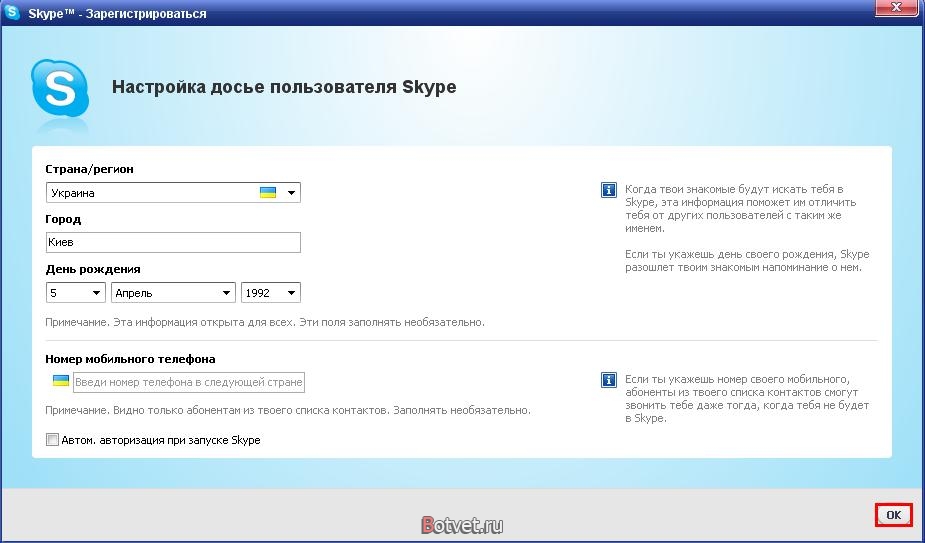Click the info icon beside the acquaintances search note
This screenshot has height=543, width=925.
point(608,190)
